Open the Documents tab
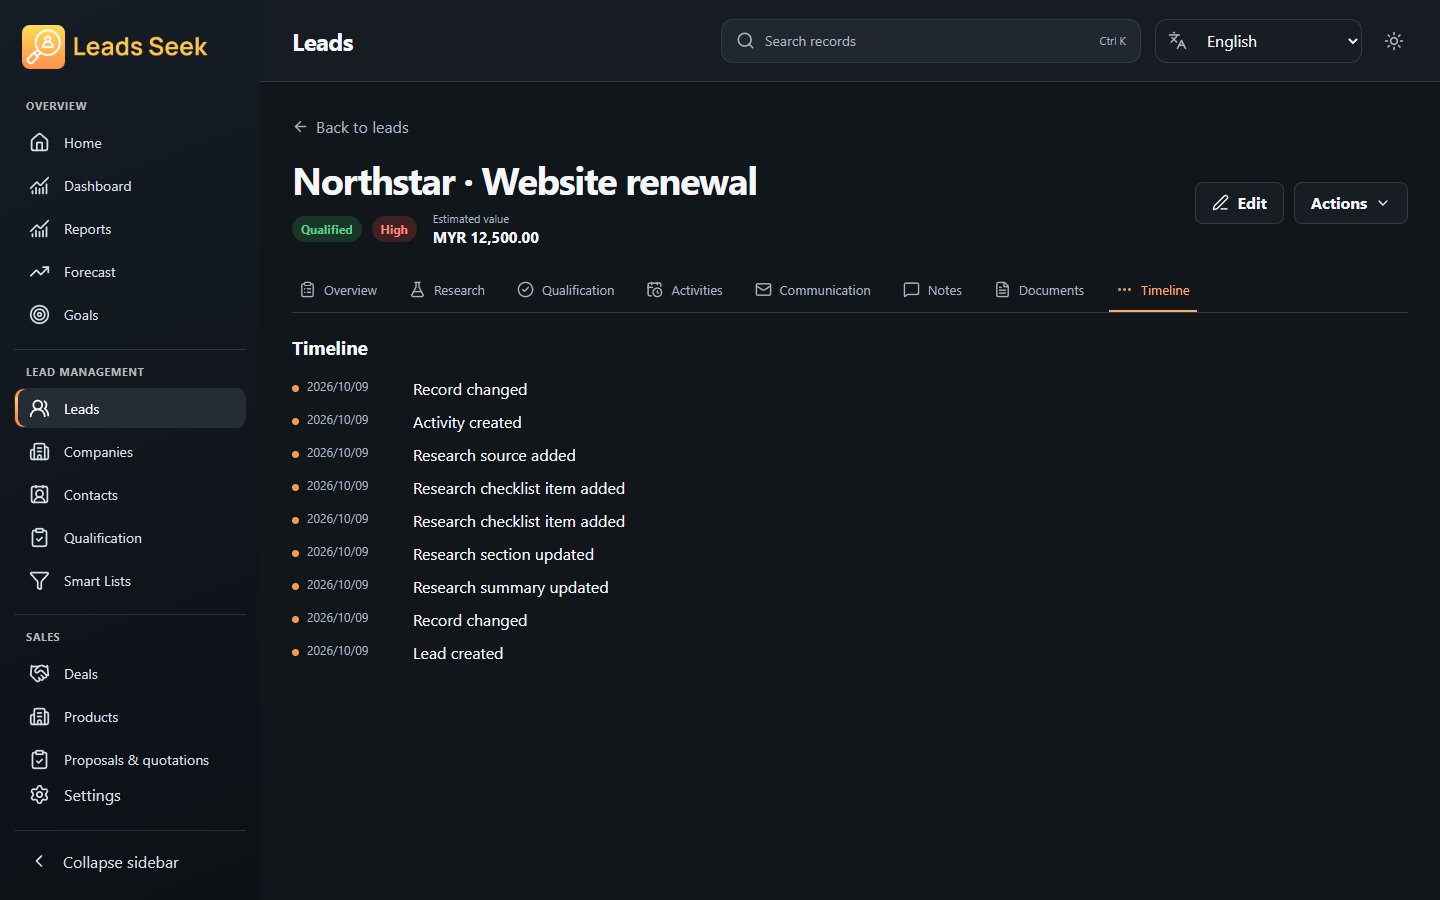This screenshot has height=900, width=1440. pyautogui.click(x=1039, y=290)
